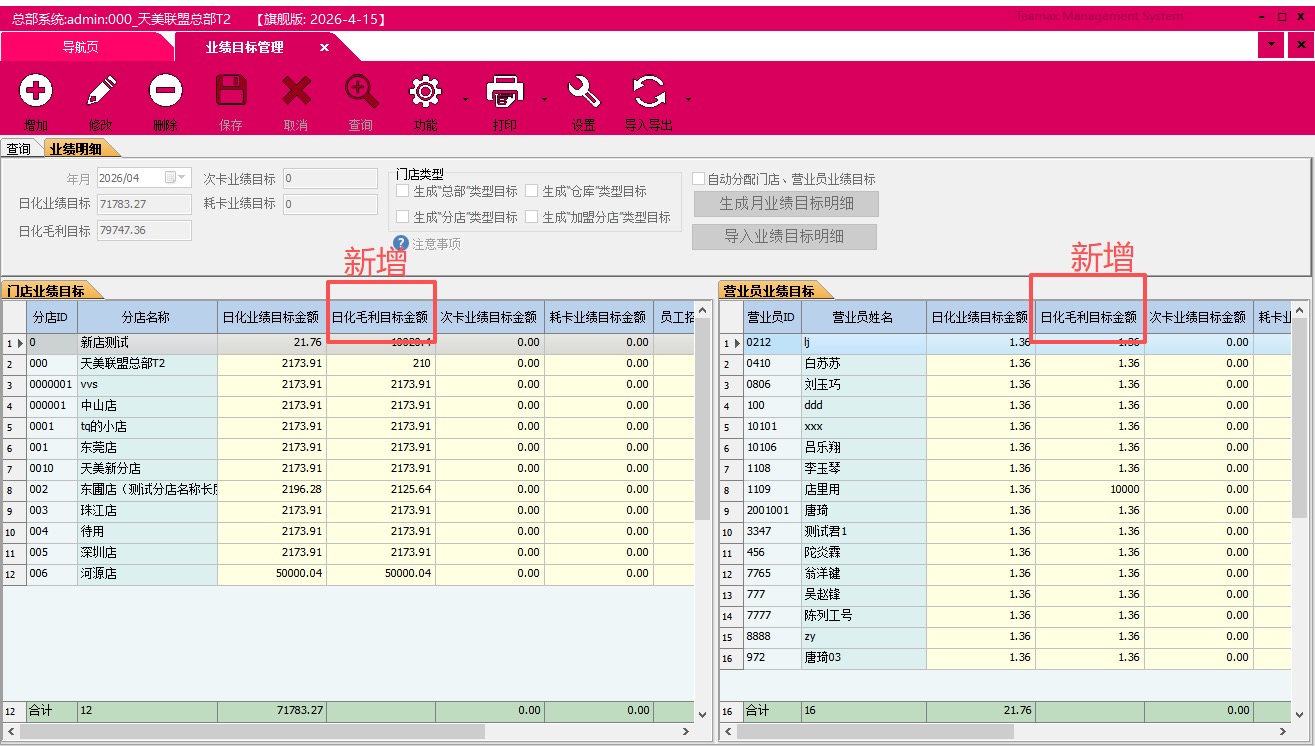The height and width of the screenshot is (746, 1315).
Task: Click the 删除 (Delete) minus icon
Action: click(x=166, y=93)
